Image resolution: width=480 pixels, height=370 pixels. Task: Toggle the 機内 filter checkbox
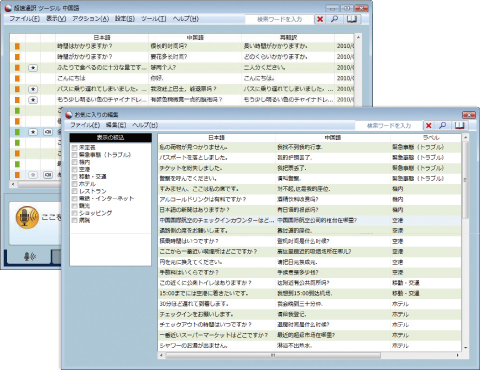click(75, 162)
